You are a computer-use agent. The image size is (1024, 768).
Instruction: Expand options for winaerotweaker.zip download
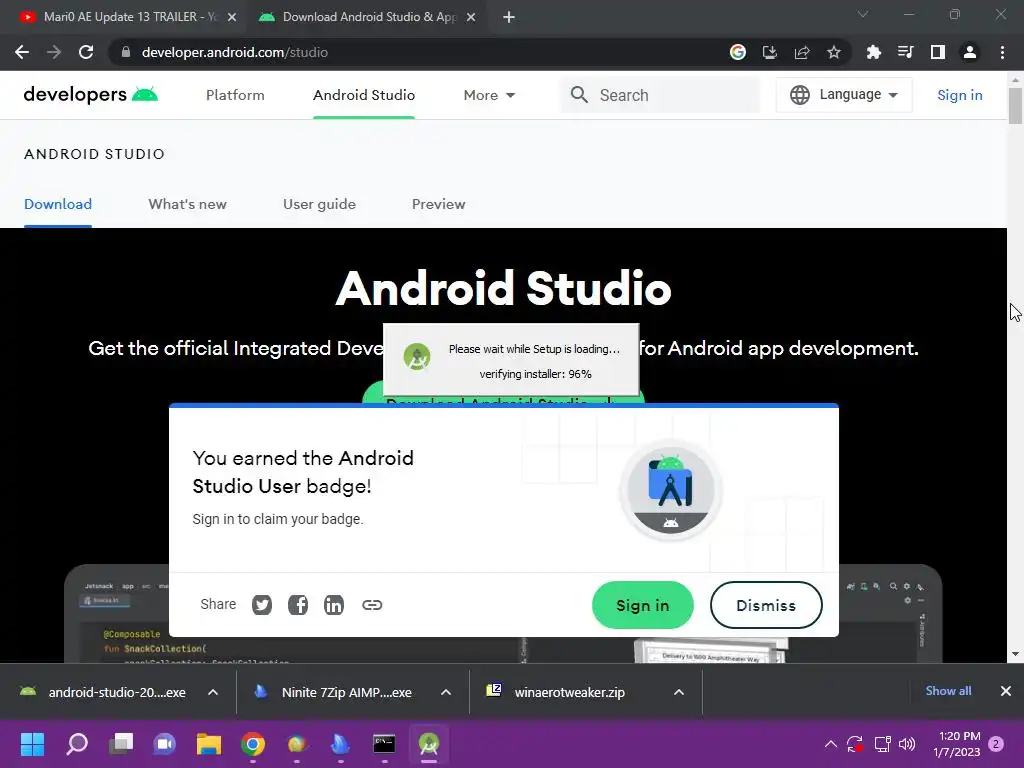tap(679, 692)
